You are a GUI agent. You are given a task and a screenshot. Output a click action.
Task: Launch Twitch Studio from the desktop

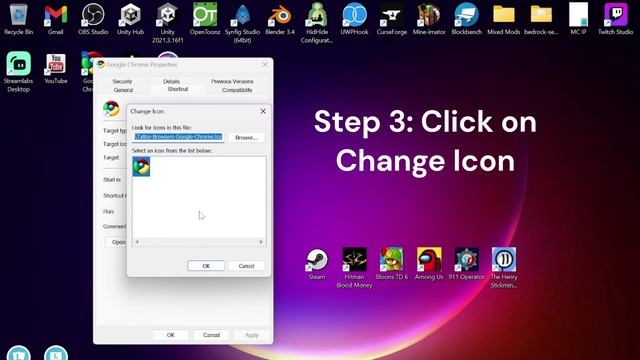[x=616, y=19]
